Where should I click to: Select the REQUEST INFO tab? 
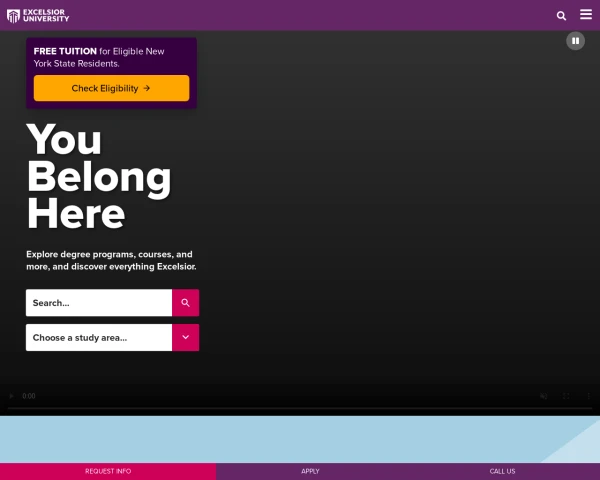[108, 471]
